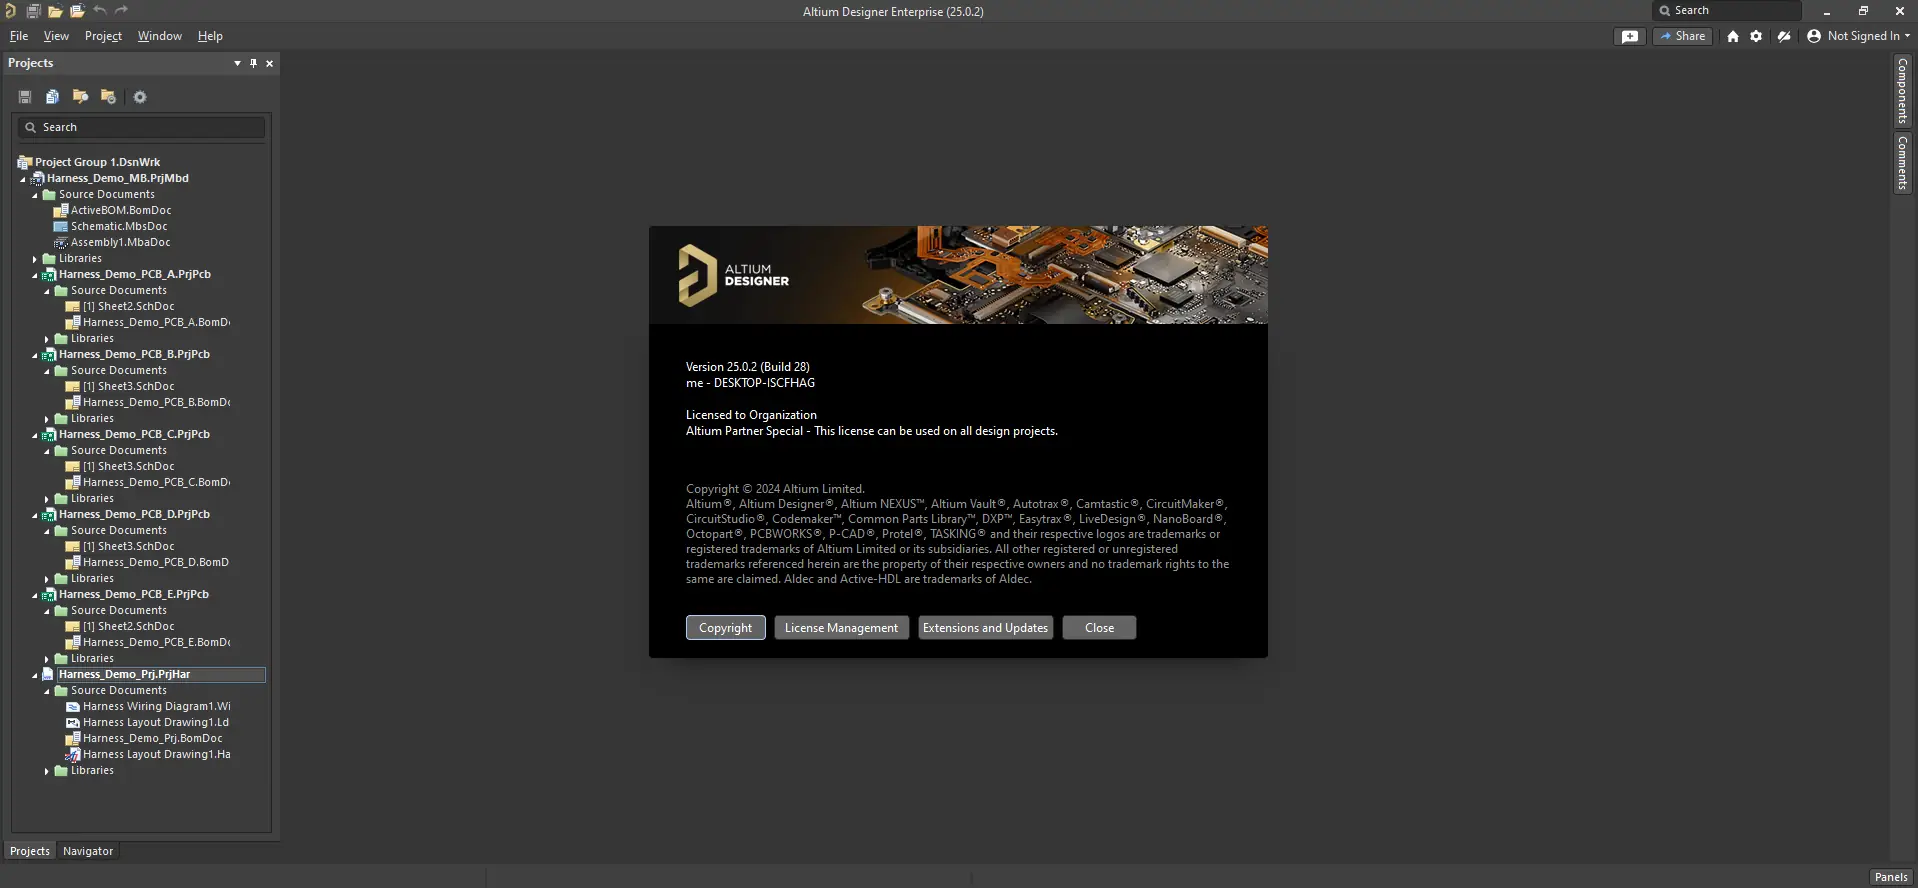The image size is (1918, 888).
Task: Click Extensions and Updates button
Action: click(x=985, y=628)
